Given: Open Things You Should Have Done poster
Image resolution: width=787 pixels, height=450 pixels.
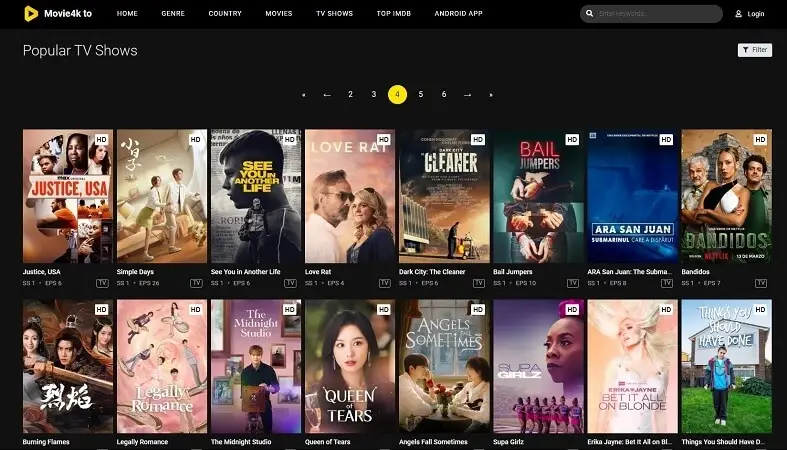Looking at the screenshot, I should 726,366.
